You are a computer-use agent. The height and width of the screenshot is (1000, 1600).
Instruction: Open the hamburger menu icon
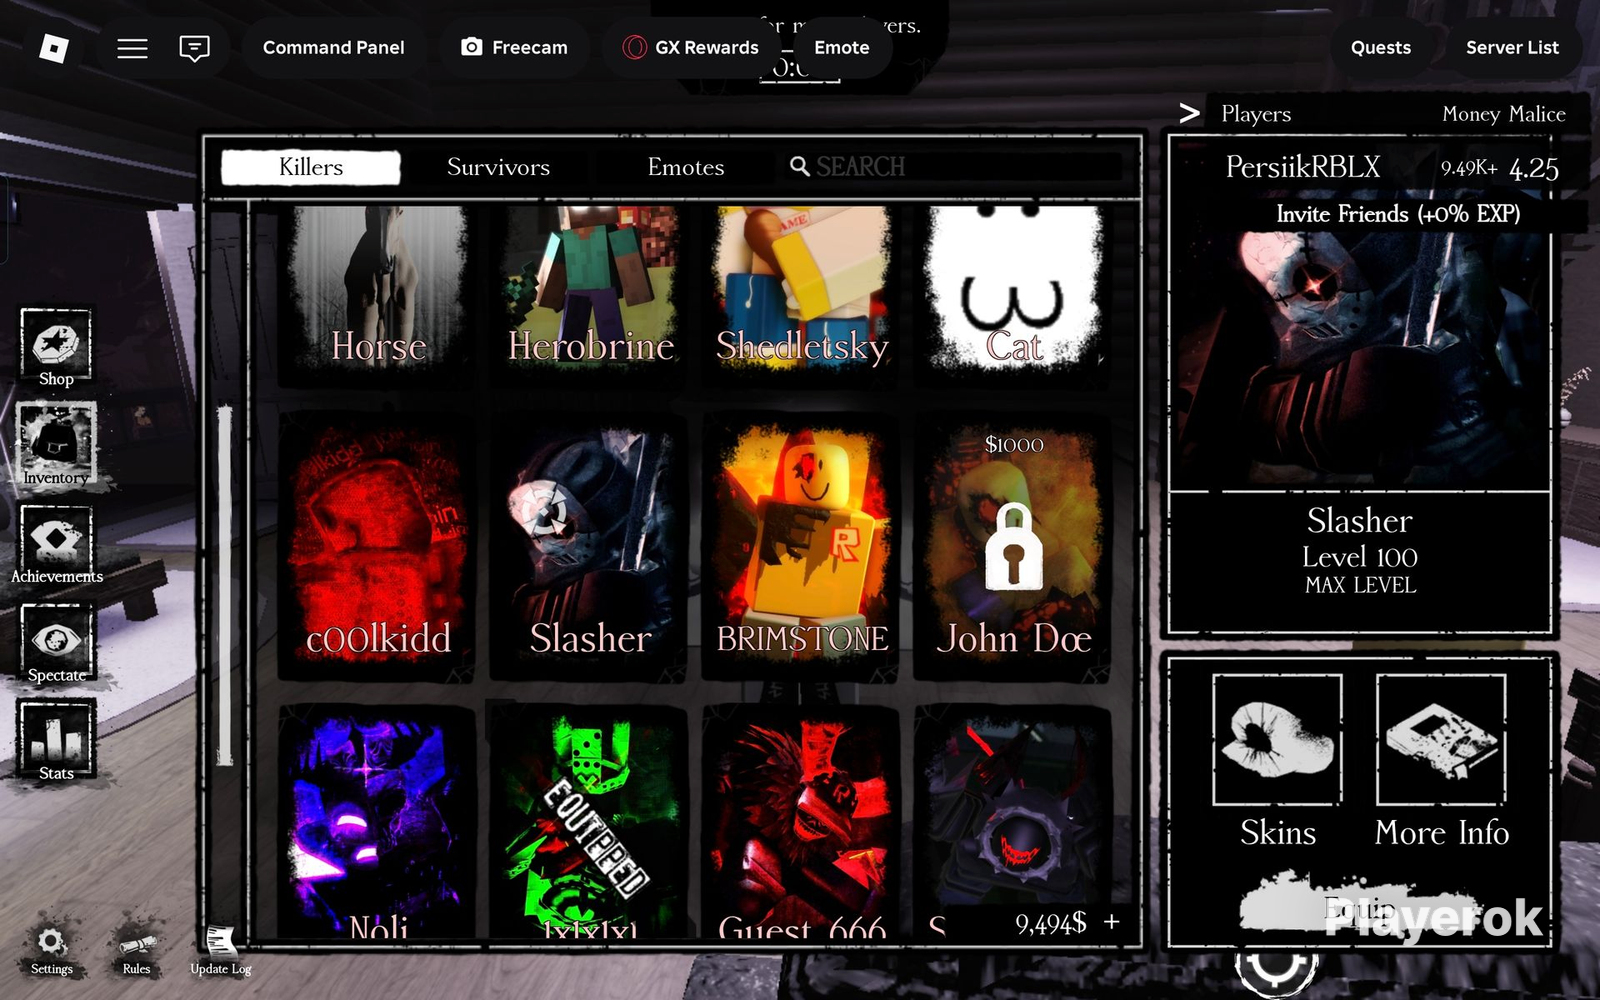pyautogui.click(x=132, y=48)
